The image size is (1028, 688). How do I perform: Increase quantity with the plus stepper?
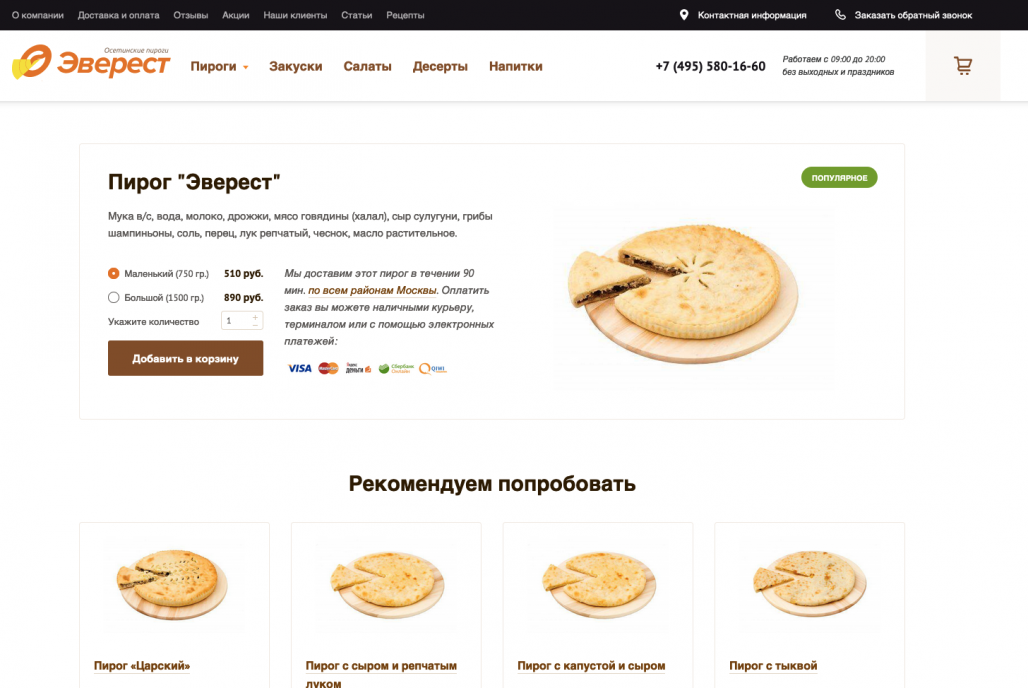point(255,317)
